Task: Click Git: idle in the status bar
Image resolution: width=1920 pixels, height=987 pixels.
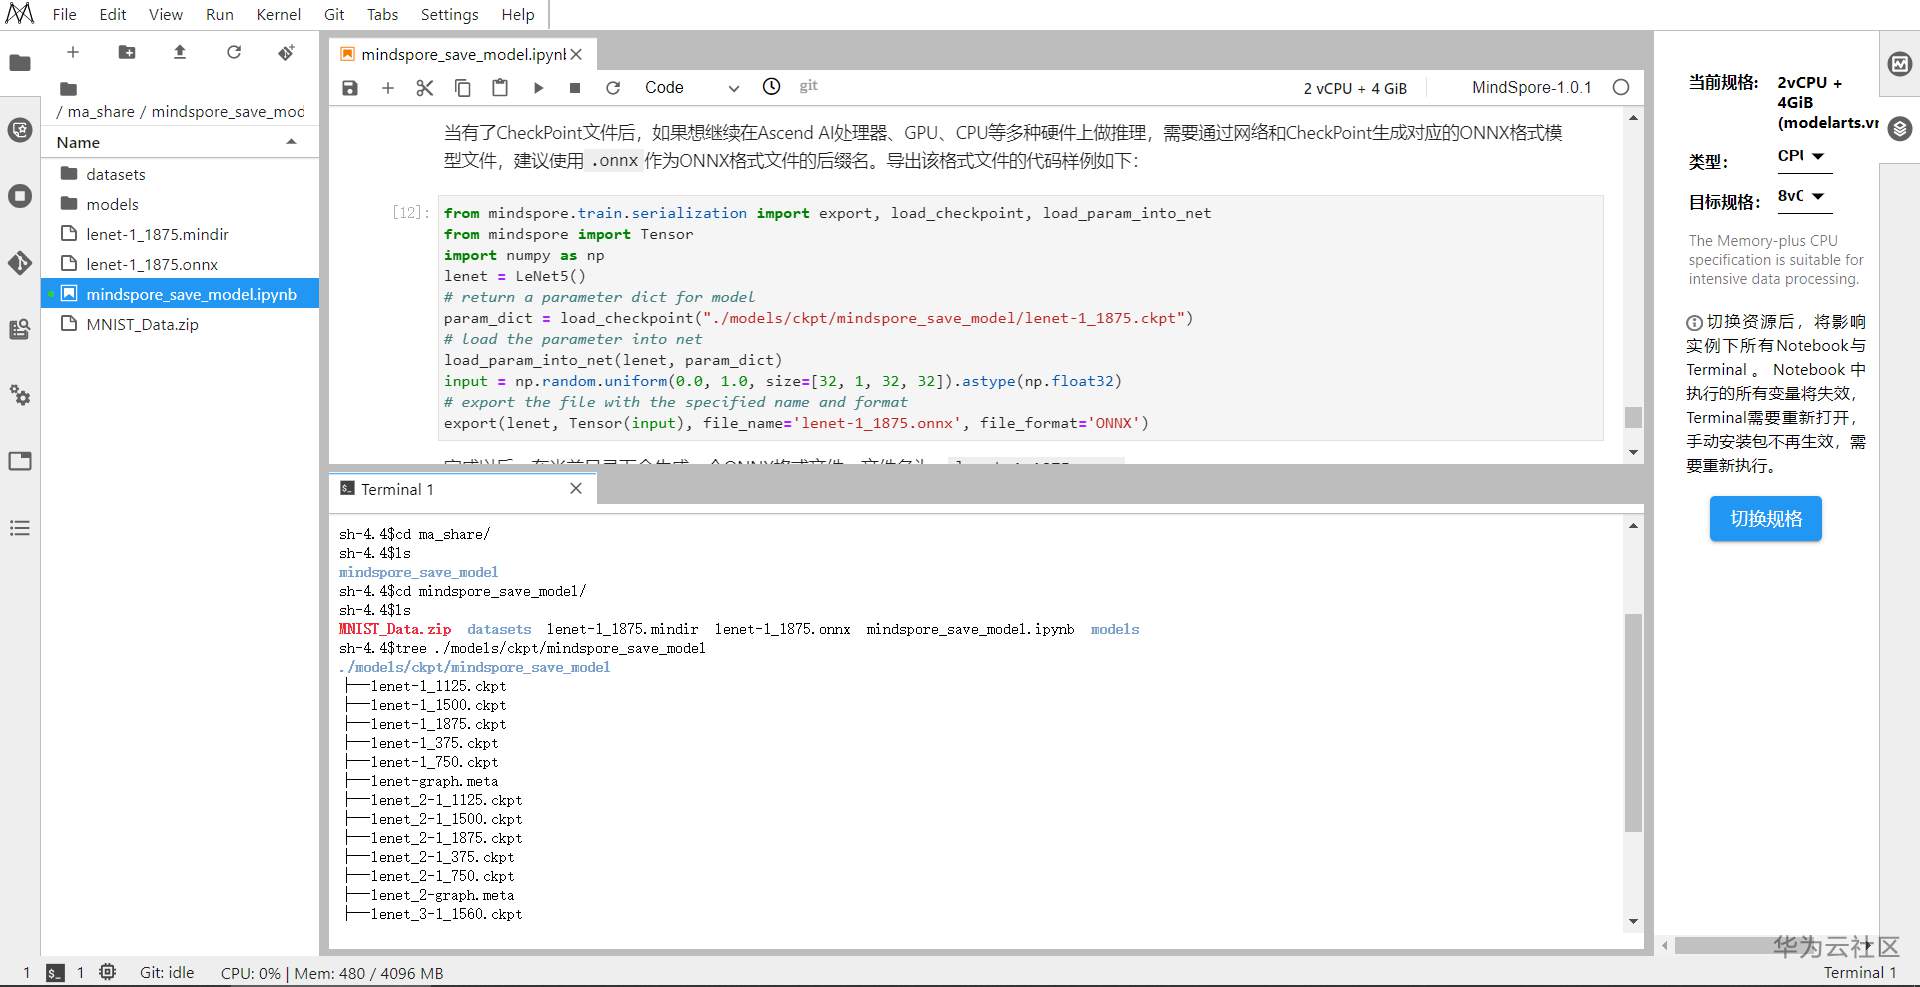Action: 167,972
